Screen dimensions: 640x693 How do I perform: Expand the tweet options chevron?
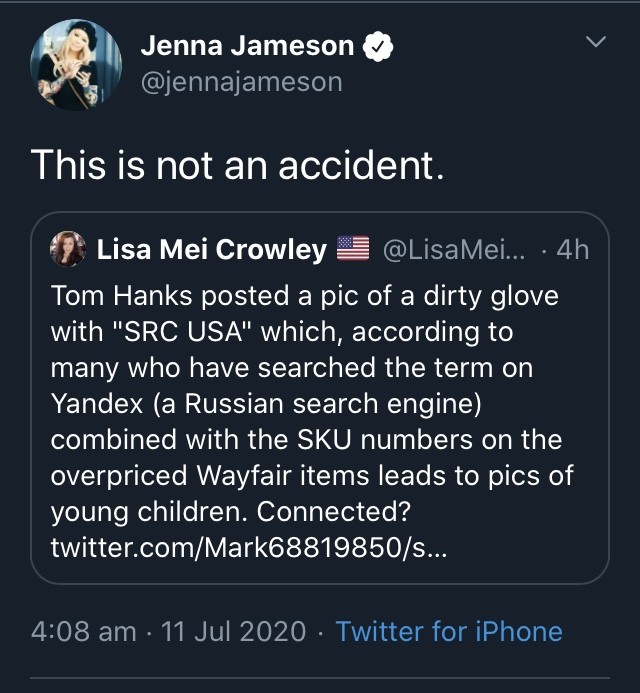[x=595, y=42]
